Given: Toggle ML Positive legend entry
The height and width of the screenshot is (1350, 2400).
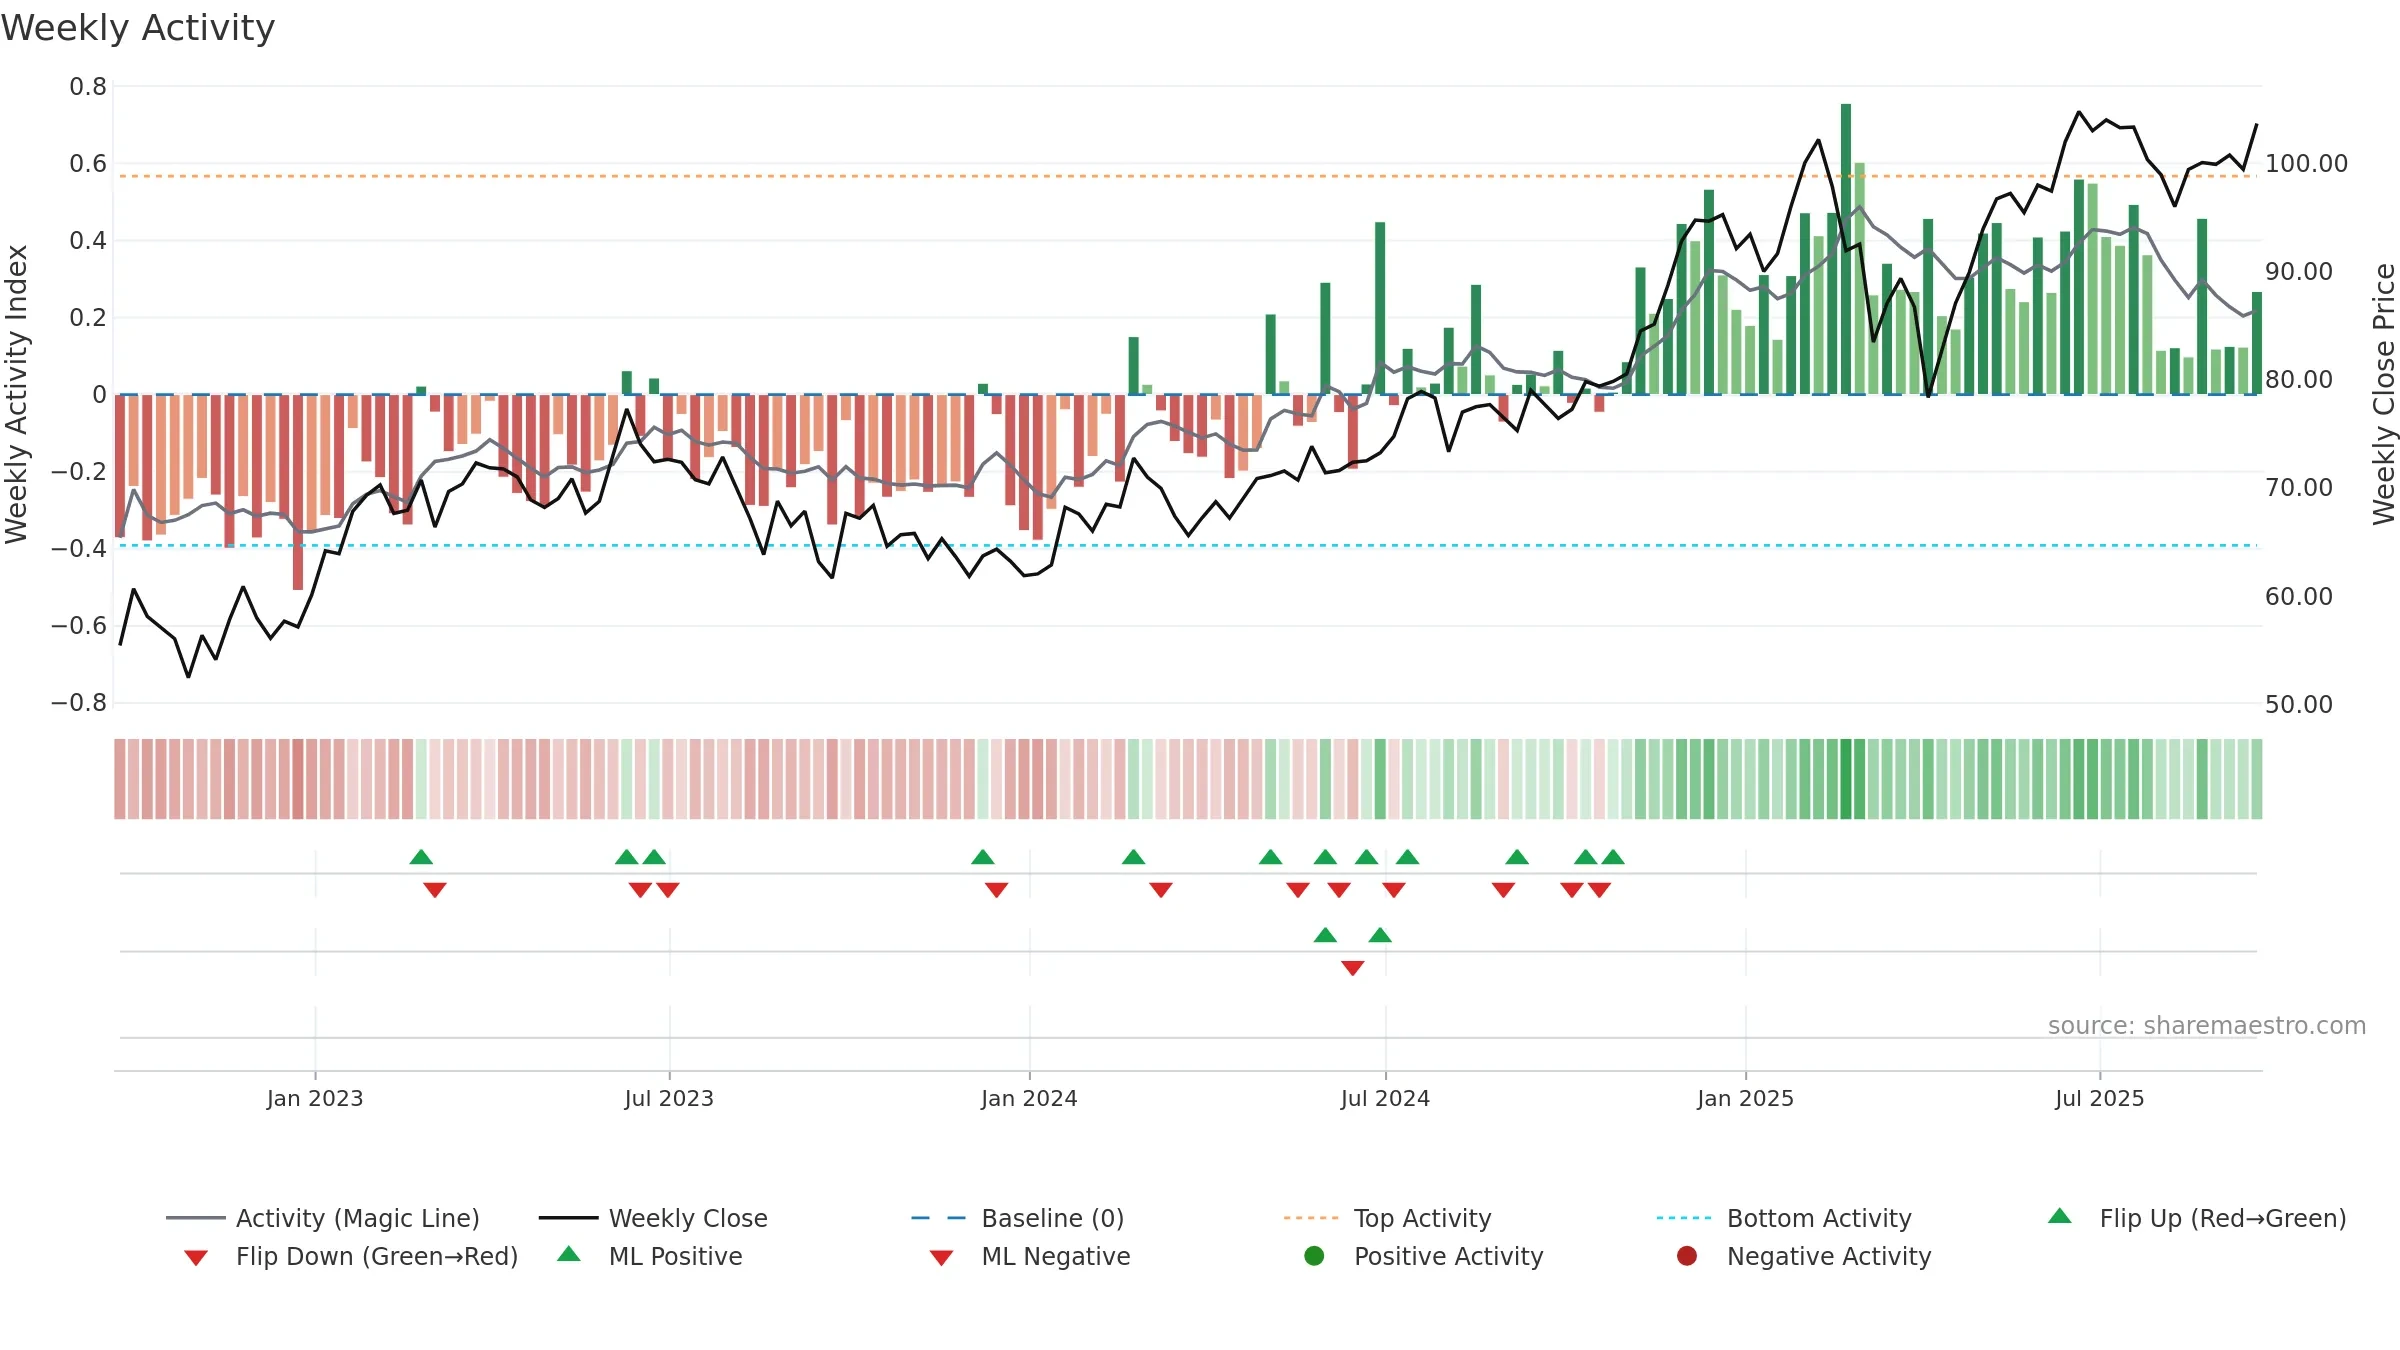Looking at the screenshot, I should [650, 1256].
